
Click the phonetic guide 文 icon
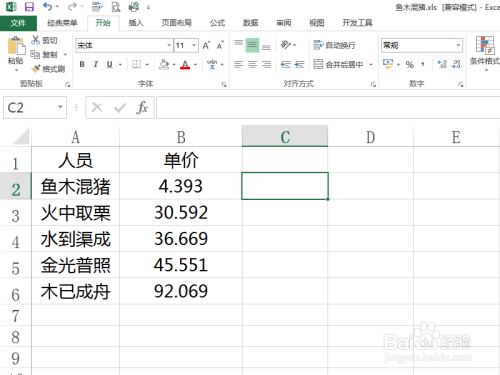click(x=212, y=64)
